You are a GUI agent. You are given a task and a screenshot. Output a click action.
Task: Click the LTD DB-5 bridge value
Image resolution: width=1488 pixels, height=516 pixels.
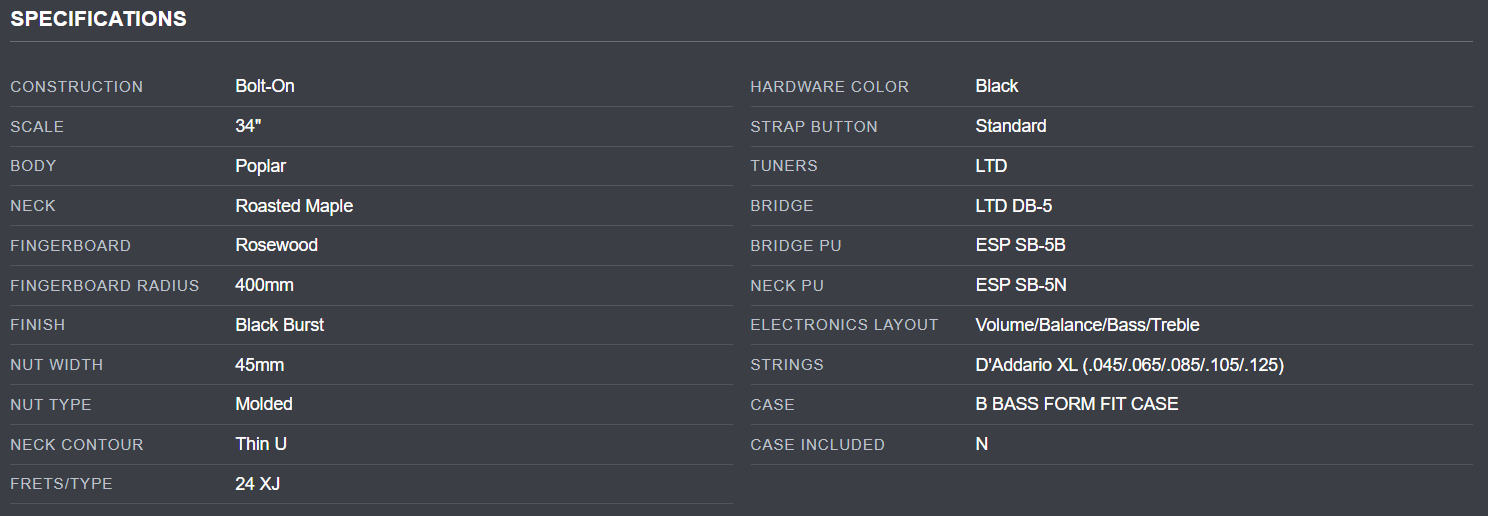click(1014, 206)
